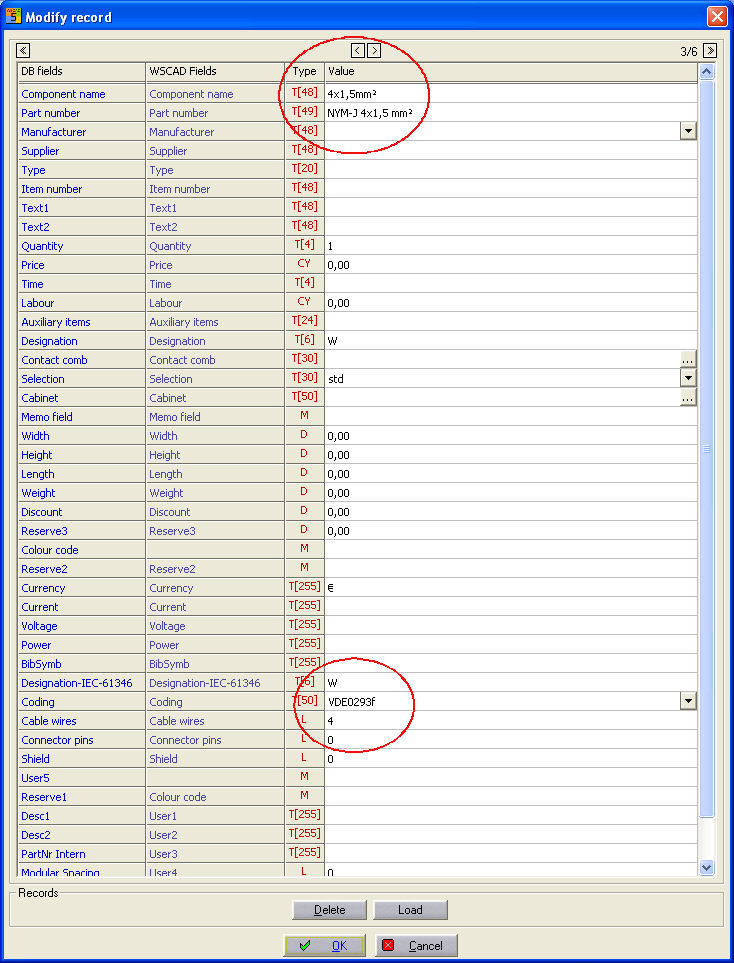Click the Value column header
Image resolution: width=734 pixels, height=963 pixels.
point(511,71)
